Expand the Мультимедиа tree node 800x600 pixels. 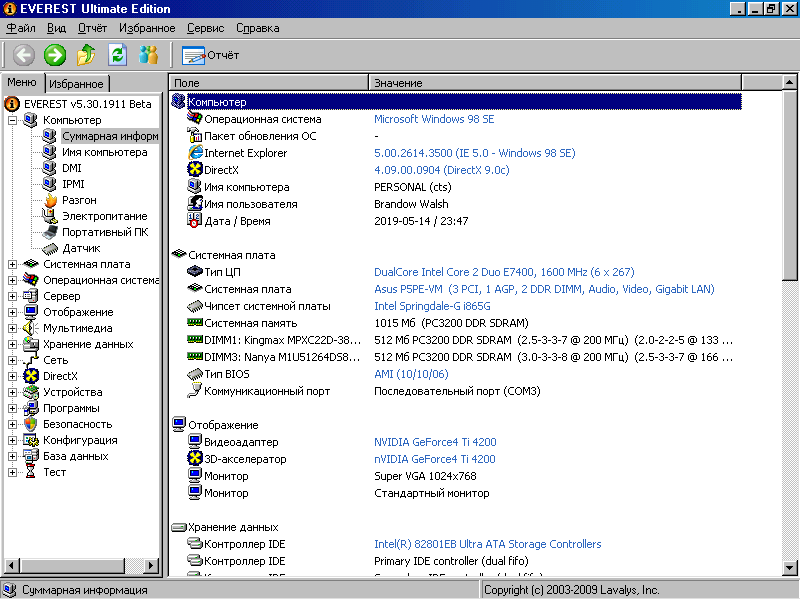tap(13, 328)
